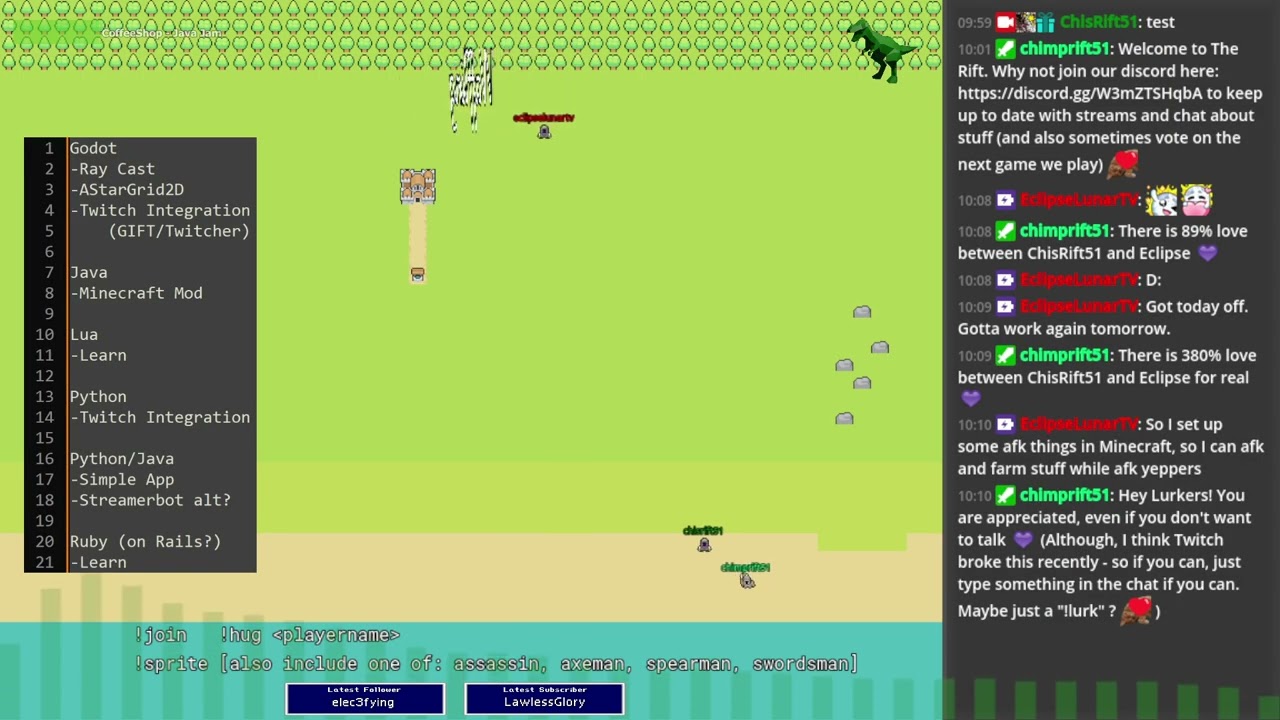
Task: Click the 'Python/Java' list line
Action: click(122, 459)
